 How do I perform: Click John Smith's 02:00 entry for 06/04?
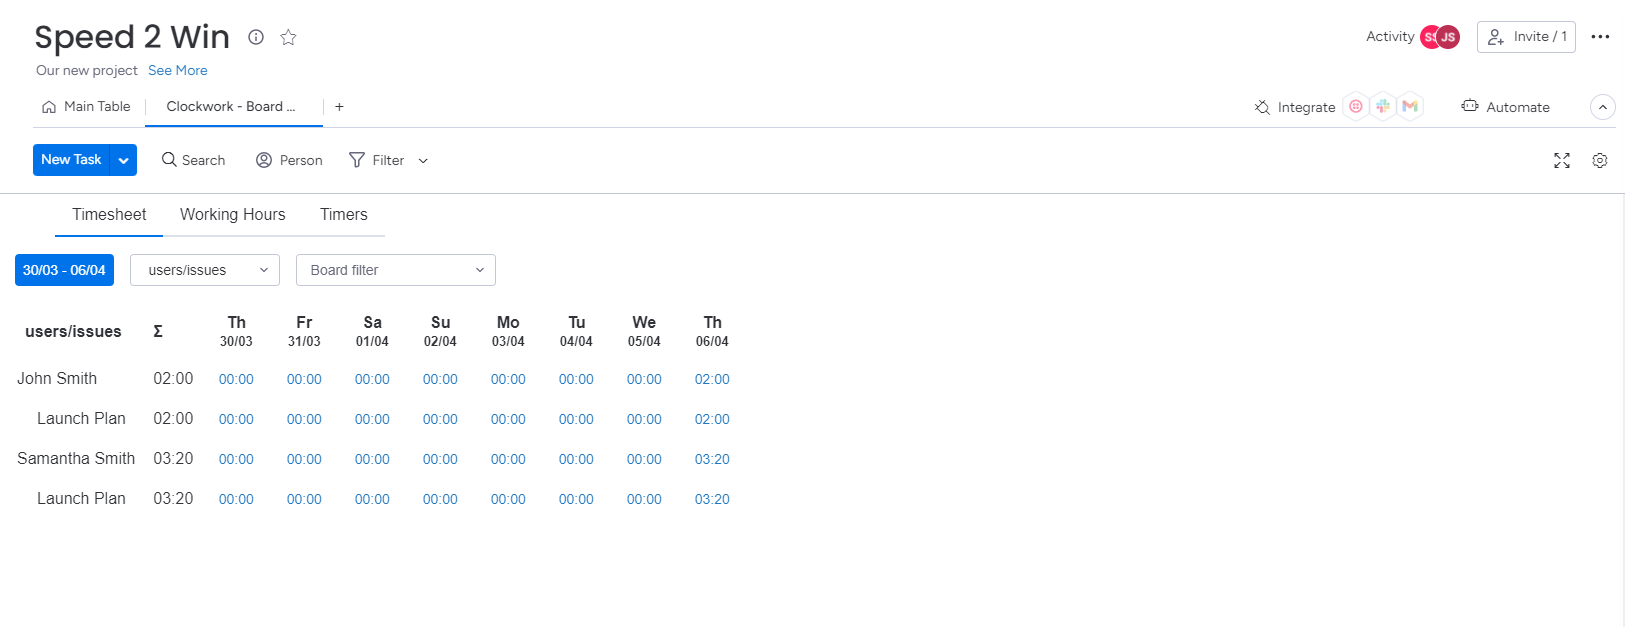[712, 379]
